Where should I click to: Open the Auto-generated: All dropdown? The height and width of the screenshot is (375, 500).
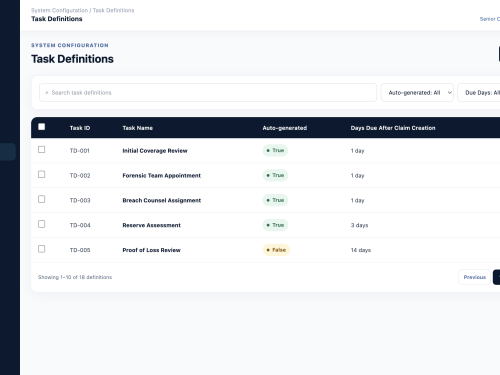417,92
